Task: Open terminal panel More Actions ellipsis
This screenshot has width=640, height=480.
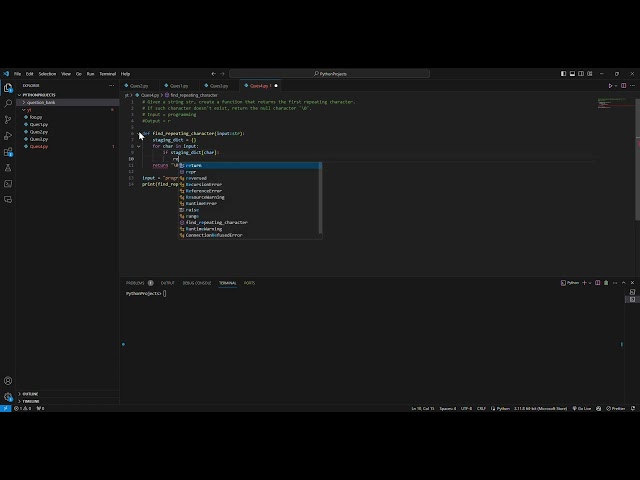Action: [615, 283]
